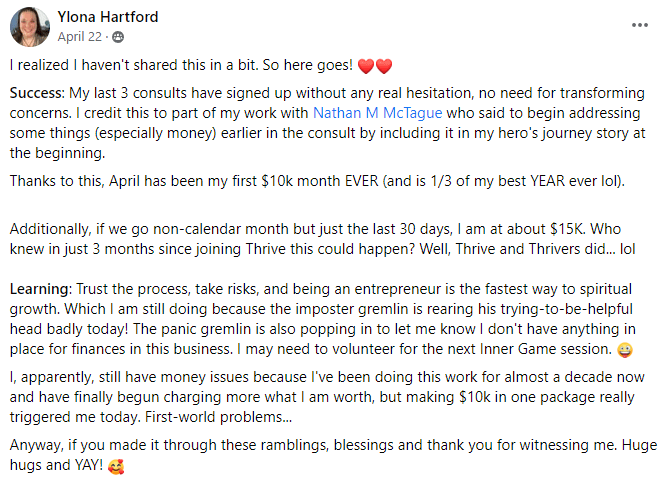Open the April 22 post timestamp

pyautogui.click(x=77, y=37)
